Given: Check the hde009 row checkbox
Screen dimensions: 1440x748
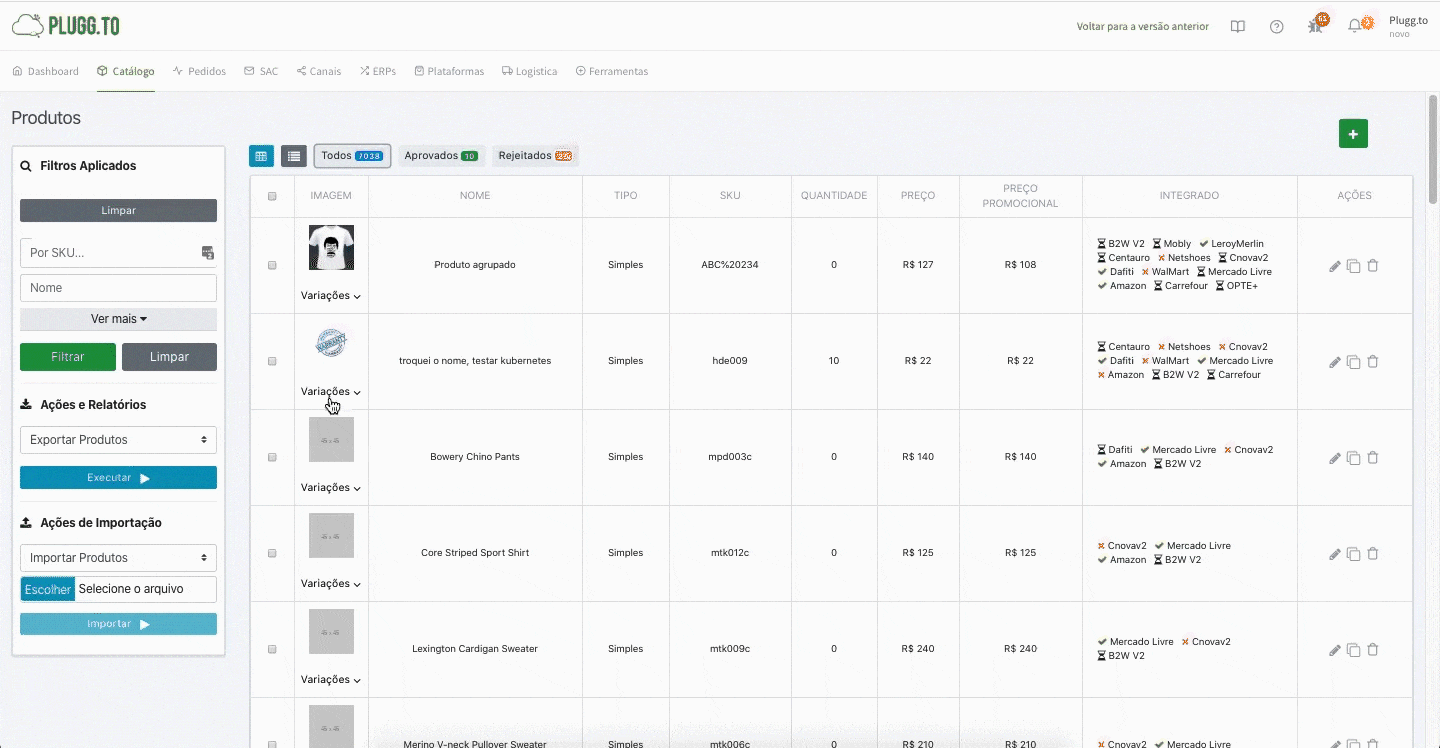Looking at the screenshot, I should (272, 361).
